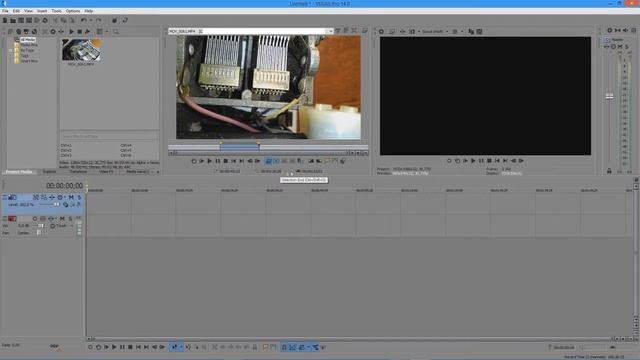Open the Edit menu
This screenshot has width=640, height=360.
pyautogui.click(x=16, y=11)
